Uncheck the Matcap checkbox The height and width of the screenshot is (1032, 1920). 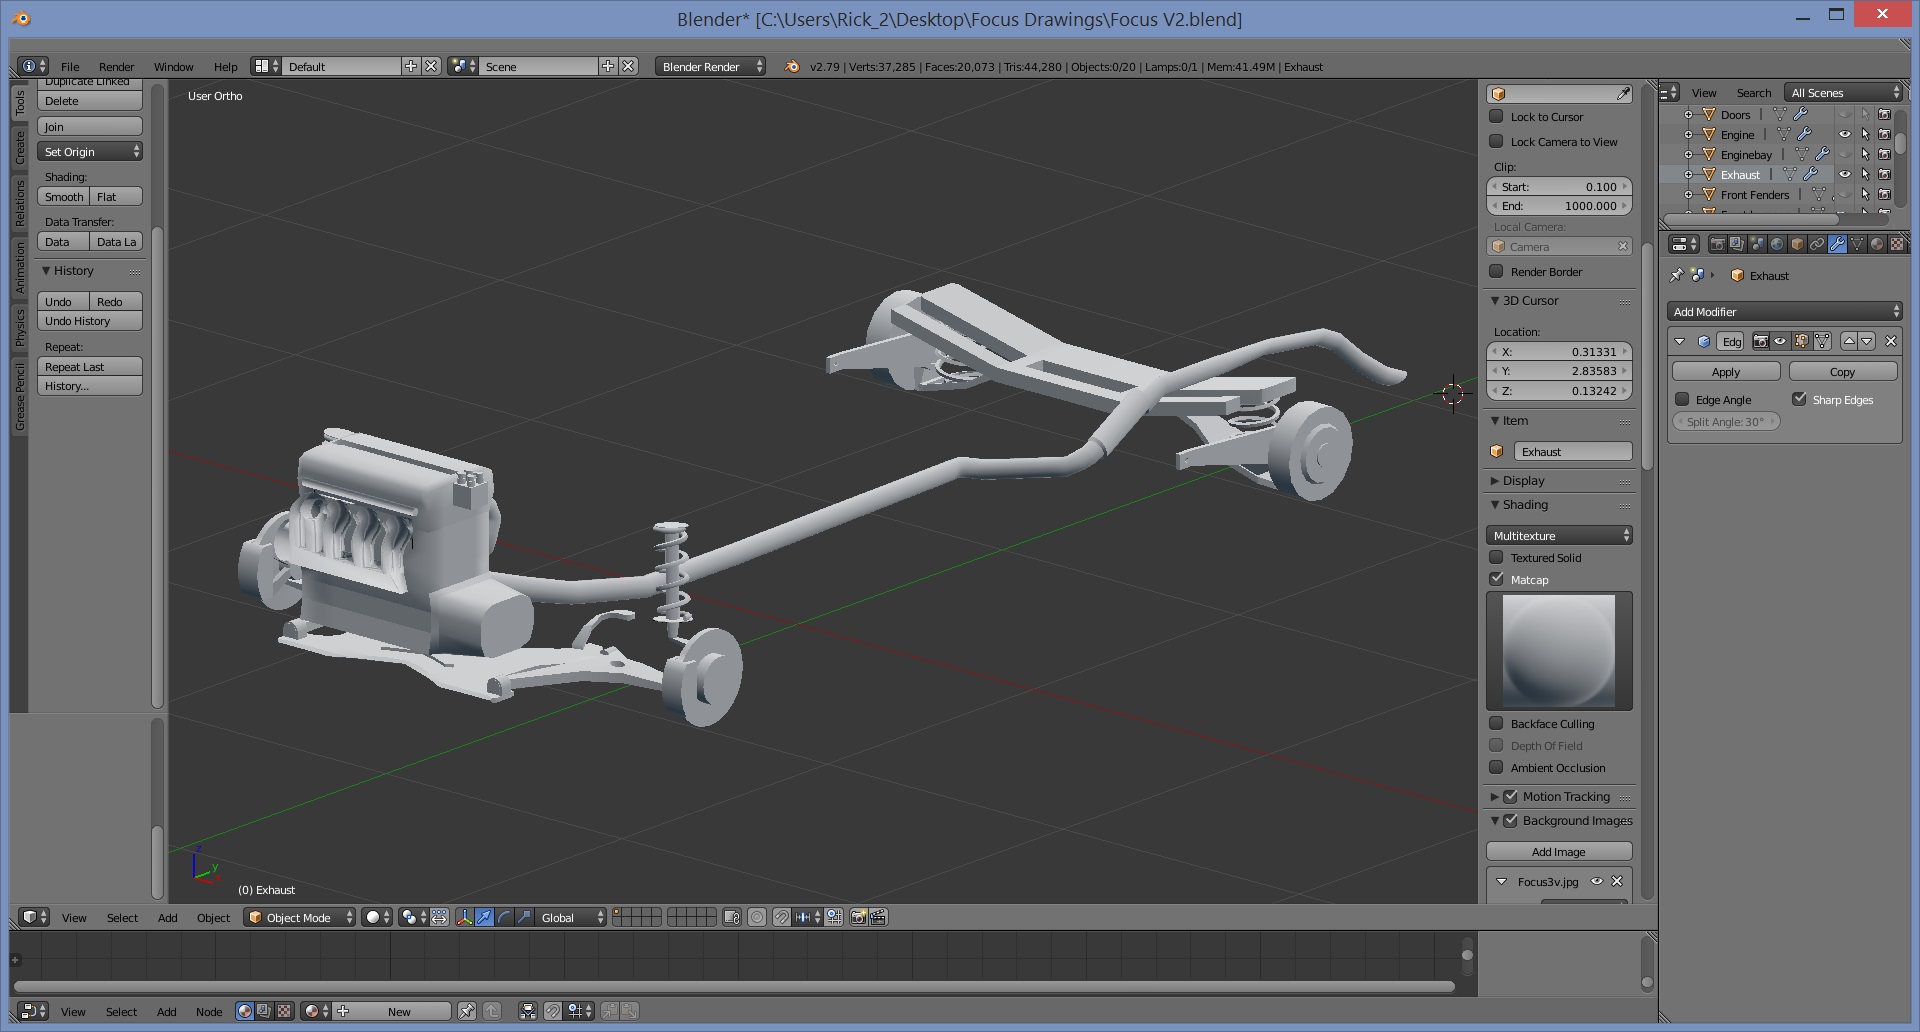1496,579
